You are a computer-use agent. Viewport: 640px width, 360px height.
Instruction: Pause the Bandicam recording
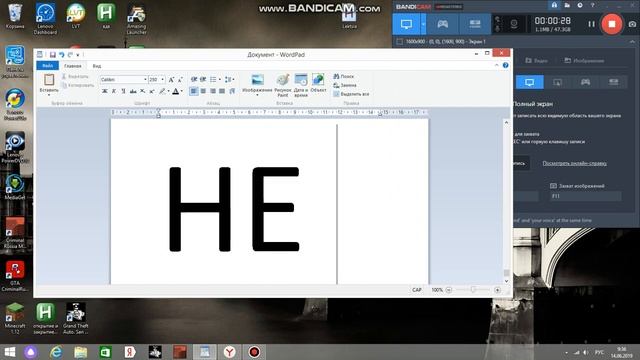pyautogui.click(x=591, y=24)
